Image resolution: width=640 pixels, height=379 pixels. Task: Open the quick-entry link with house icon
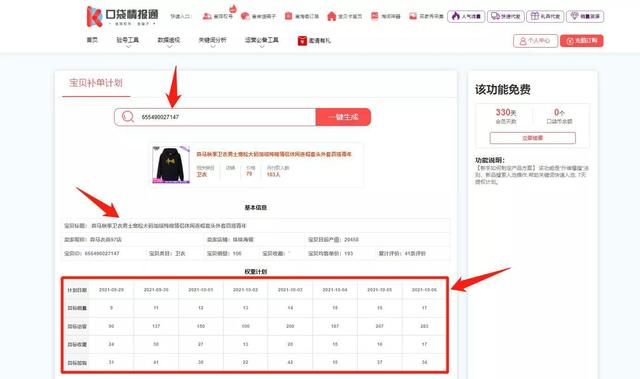[x=344, y=16]
